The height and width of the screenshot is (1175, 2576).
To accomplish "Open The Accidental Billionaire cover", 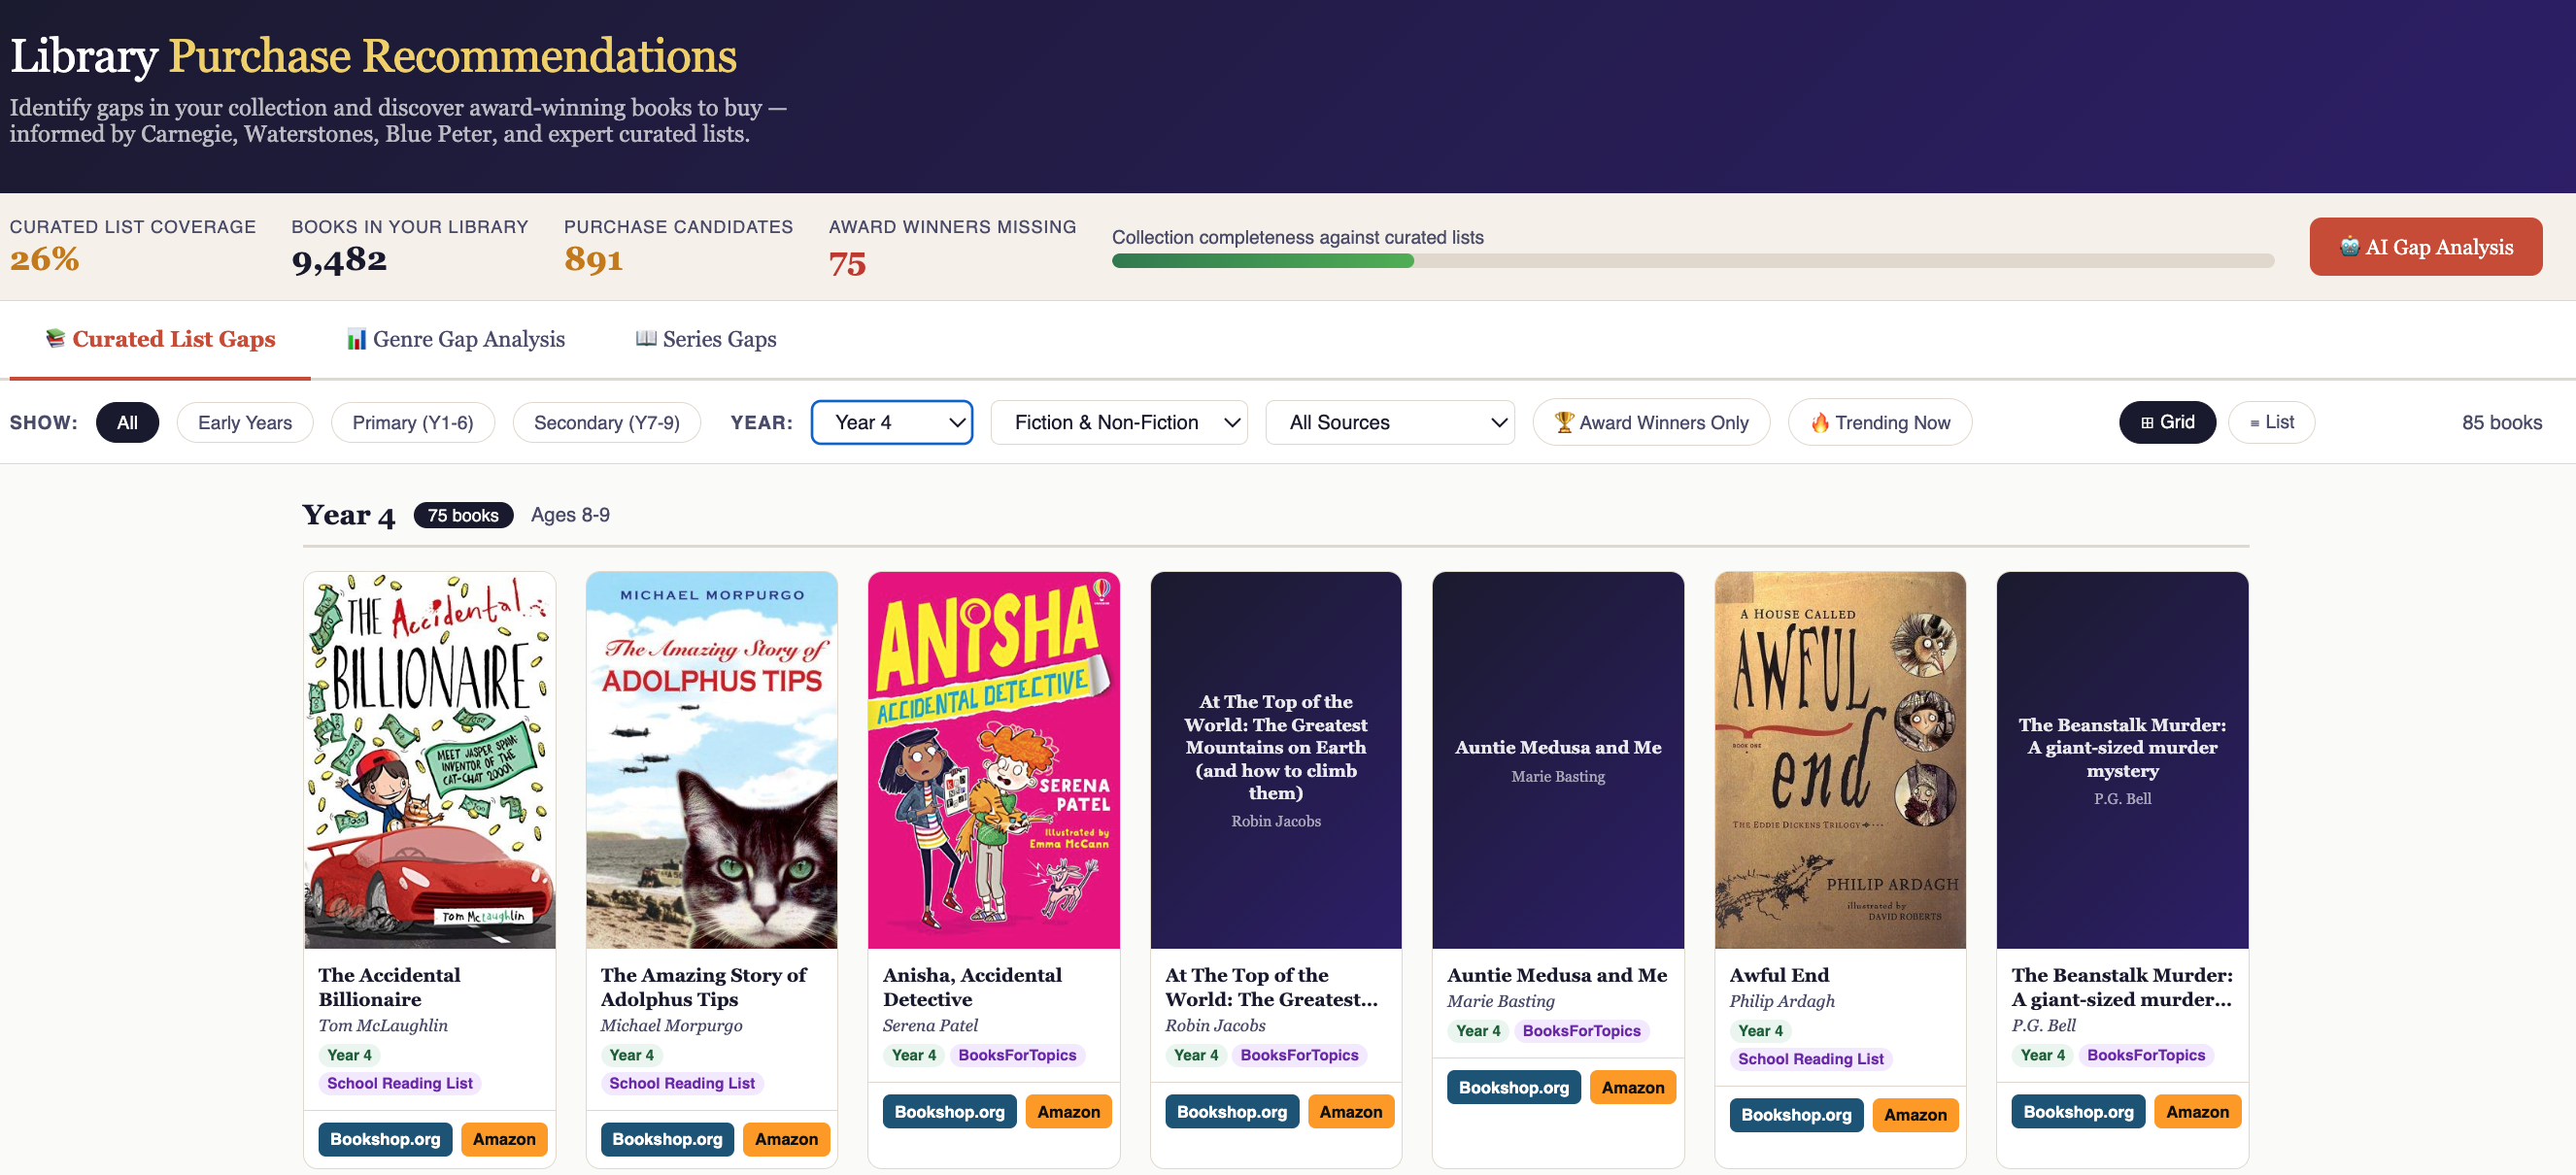I will [x=430, y=760].
